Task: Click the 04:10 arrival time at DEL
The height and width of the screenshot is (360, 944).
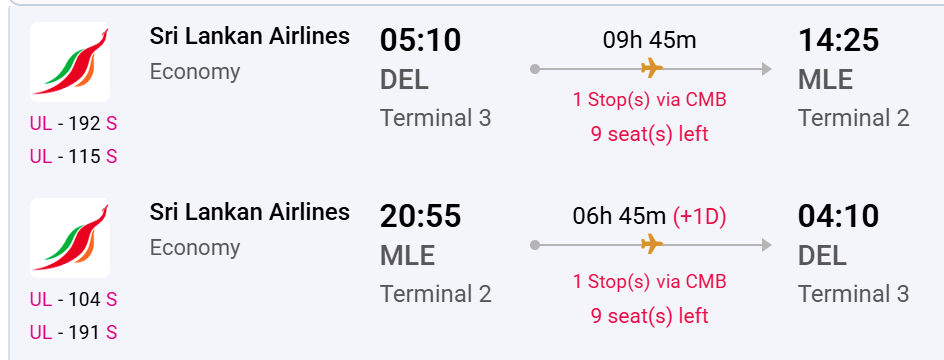Action: pos(839,216)
